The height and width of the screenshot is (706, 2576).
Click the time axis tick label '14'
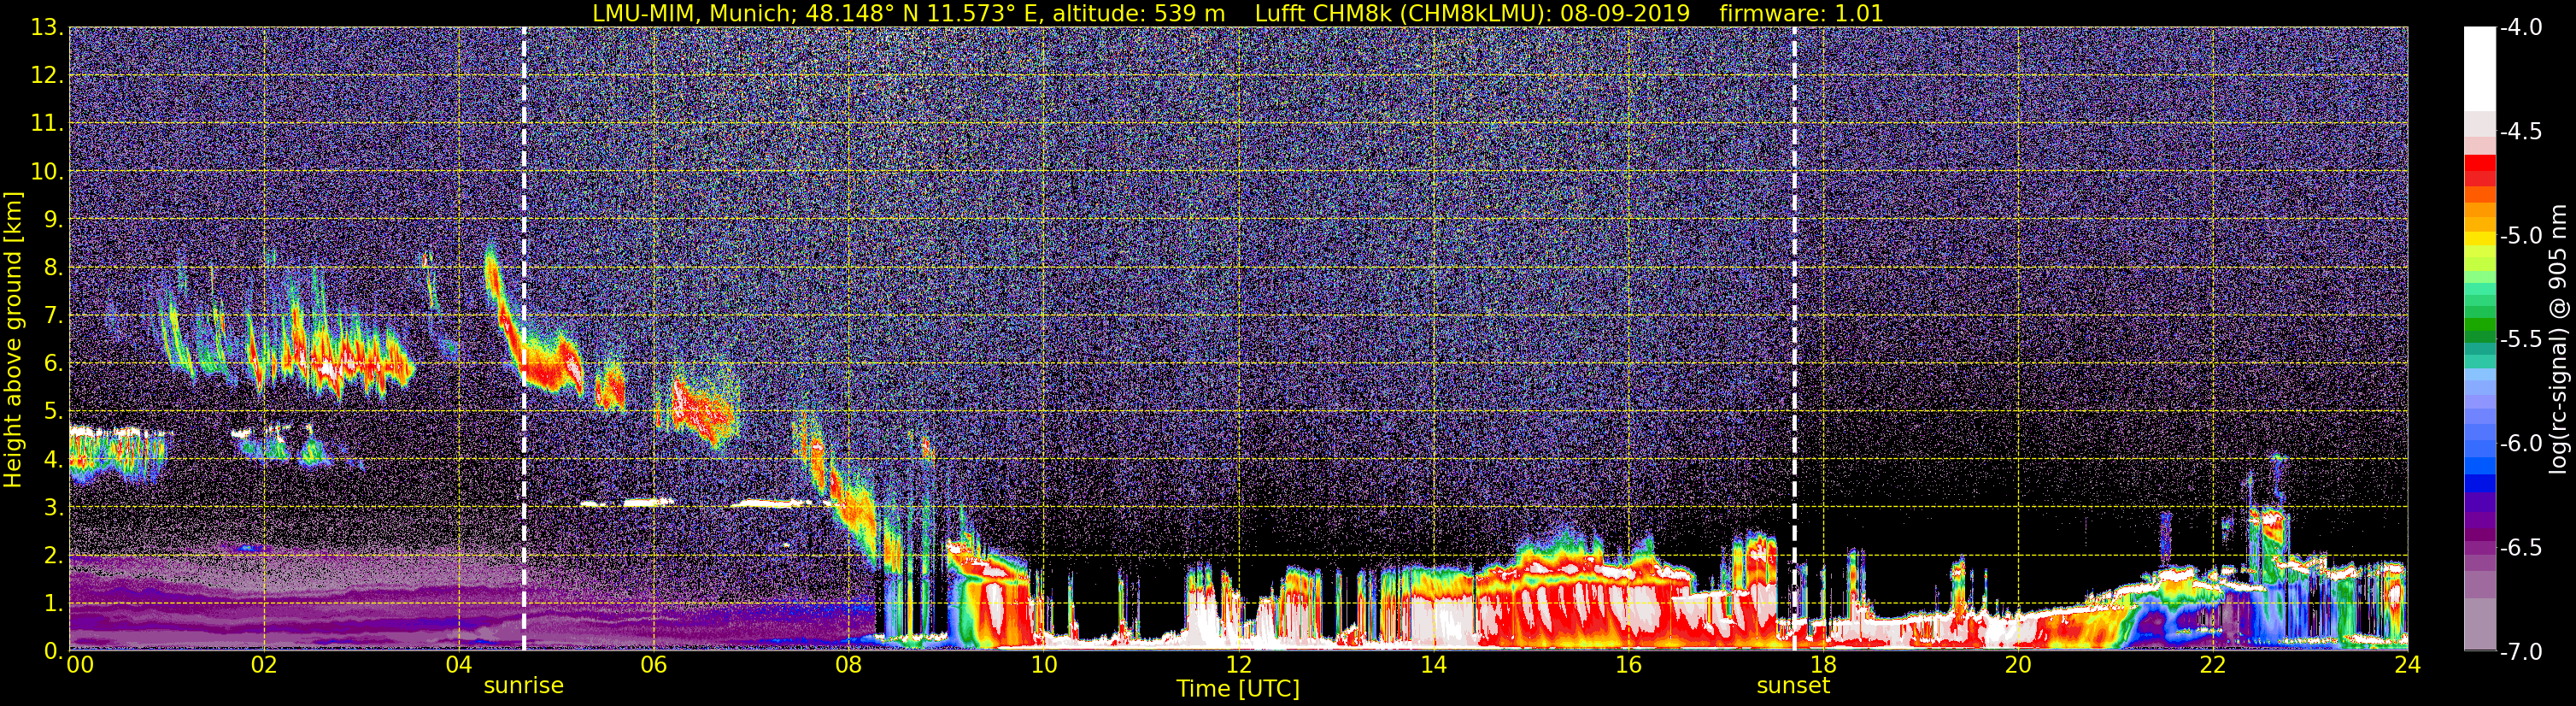point(1433,665)
